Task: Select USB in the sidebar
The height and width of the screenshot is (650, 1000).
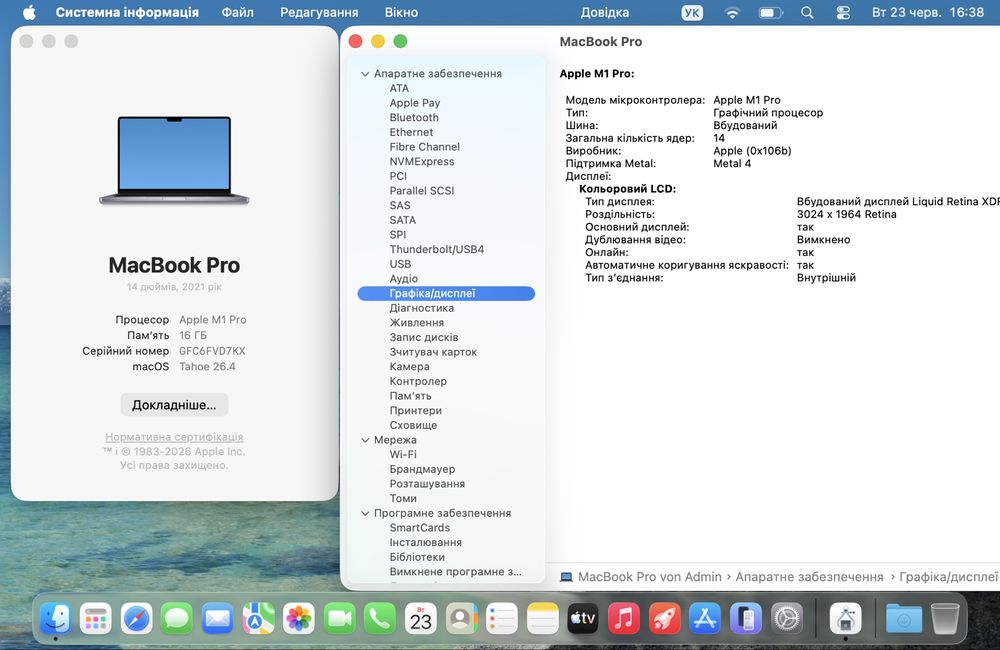Action: [400, 264]
